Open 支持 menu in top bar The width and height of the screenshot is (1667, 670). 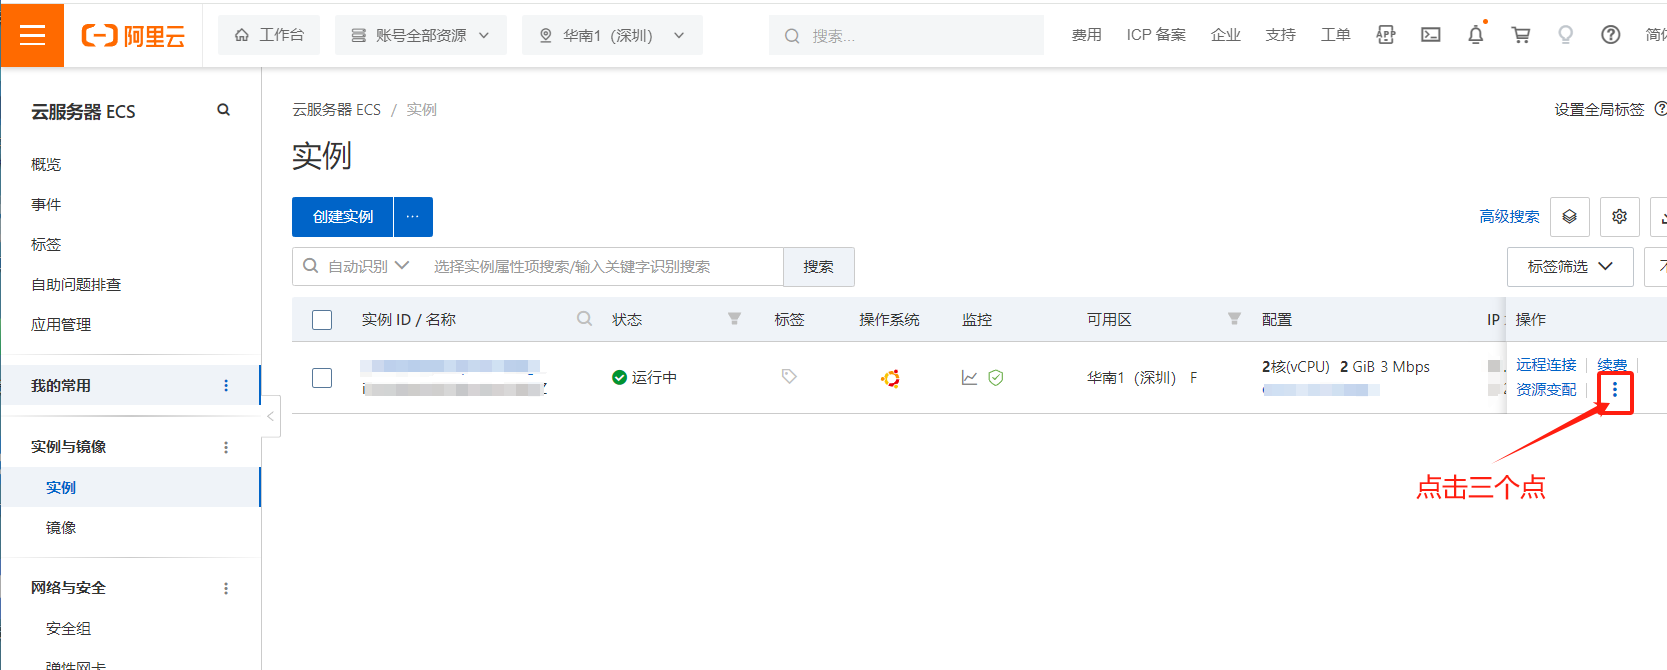pyautogui.click(x=1280, y=35)
